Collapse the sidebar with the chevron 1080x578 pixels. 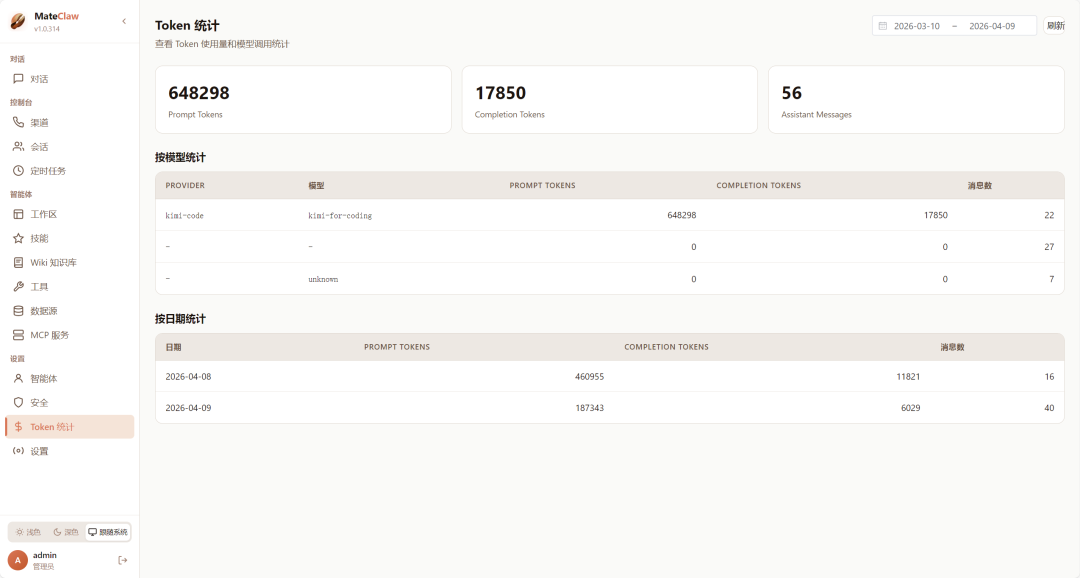124,21
